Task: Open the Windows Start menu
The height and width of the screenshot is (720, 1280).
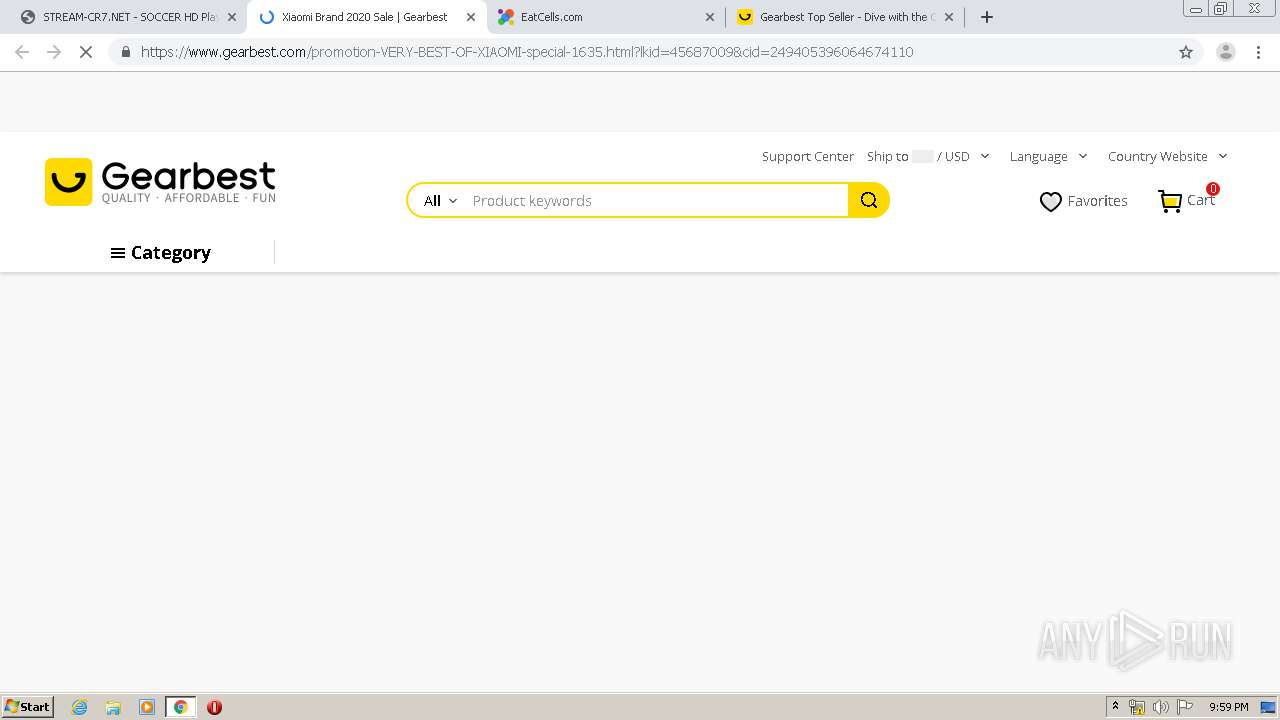Action: (28, 707)
